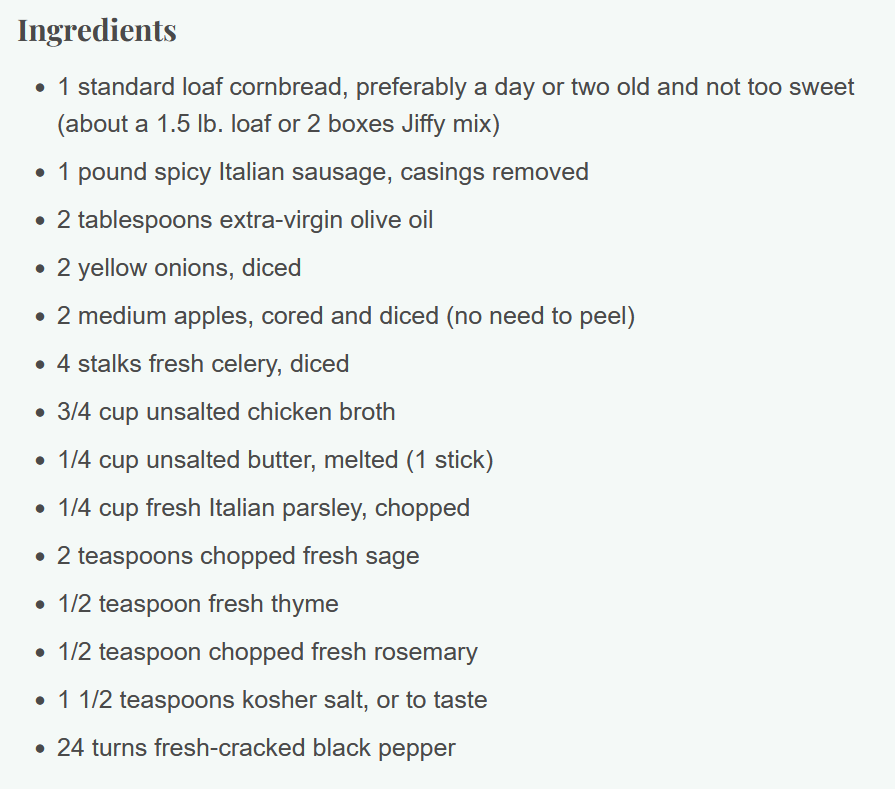Click the unsalted butter, melted line
This screenshot has width=895, height=789.
point(275,460)
